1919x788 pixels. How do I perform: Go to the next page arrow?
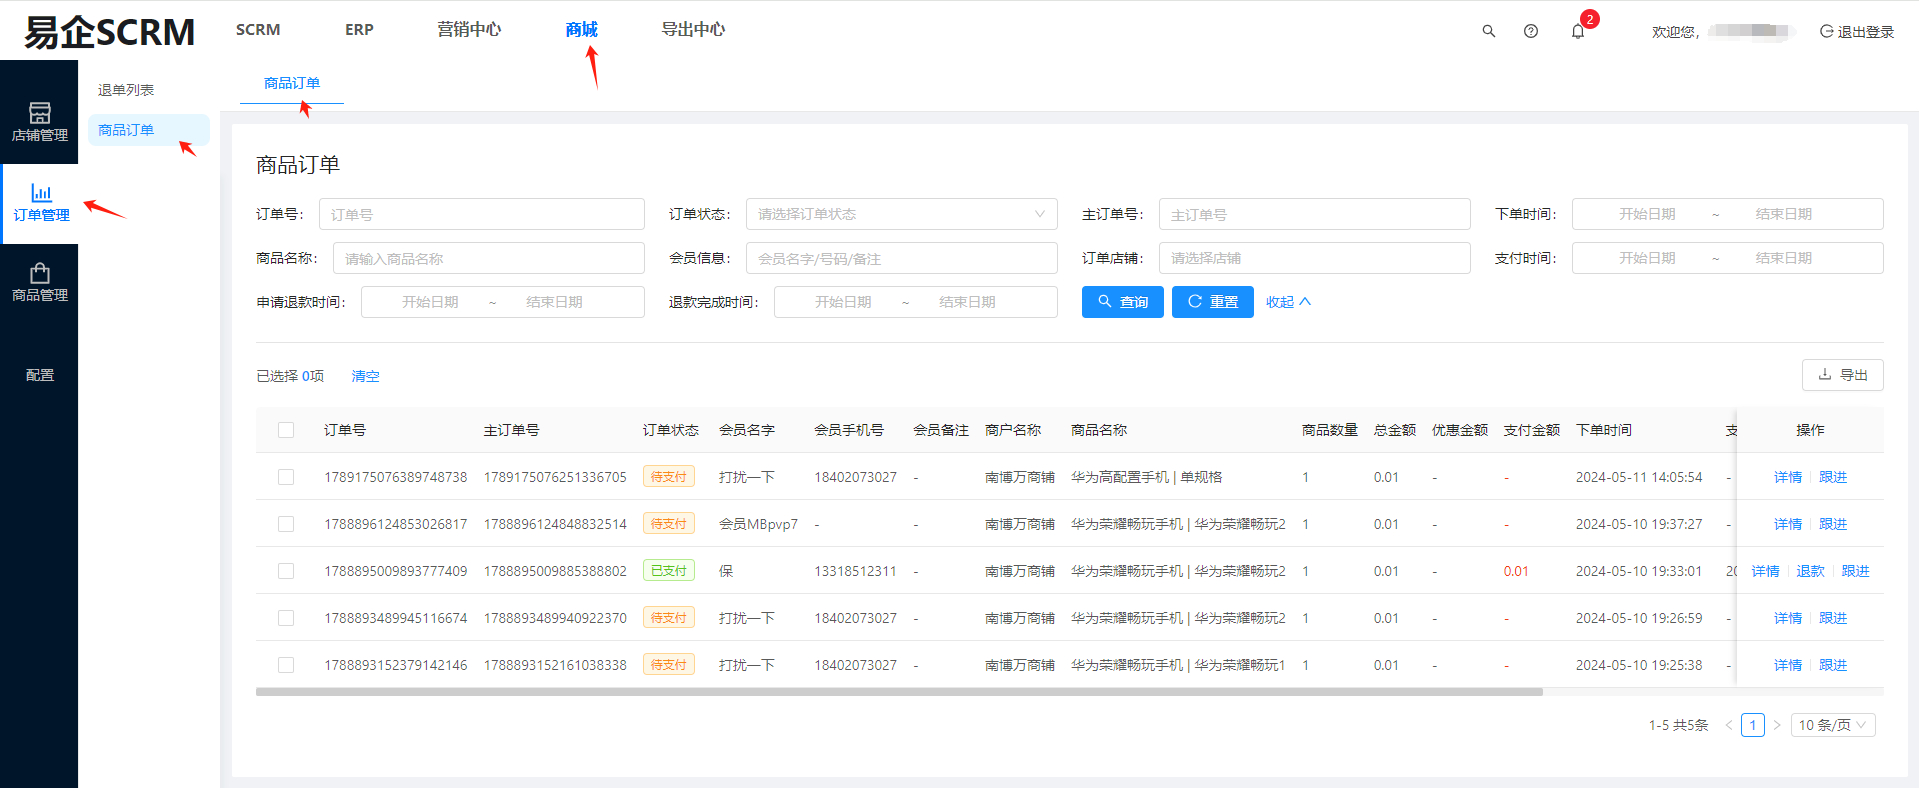pos(1777,725)
